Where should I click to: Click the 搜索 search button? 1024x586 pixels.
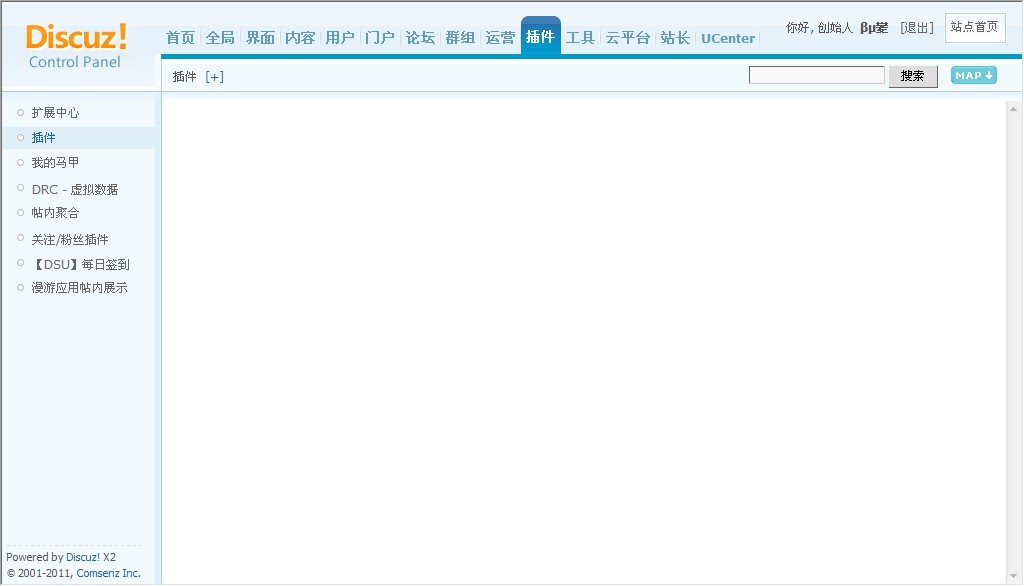tap(912, 76)
